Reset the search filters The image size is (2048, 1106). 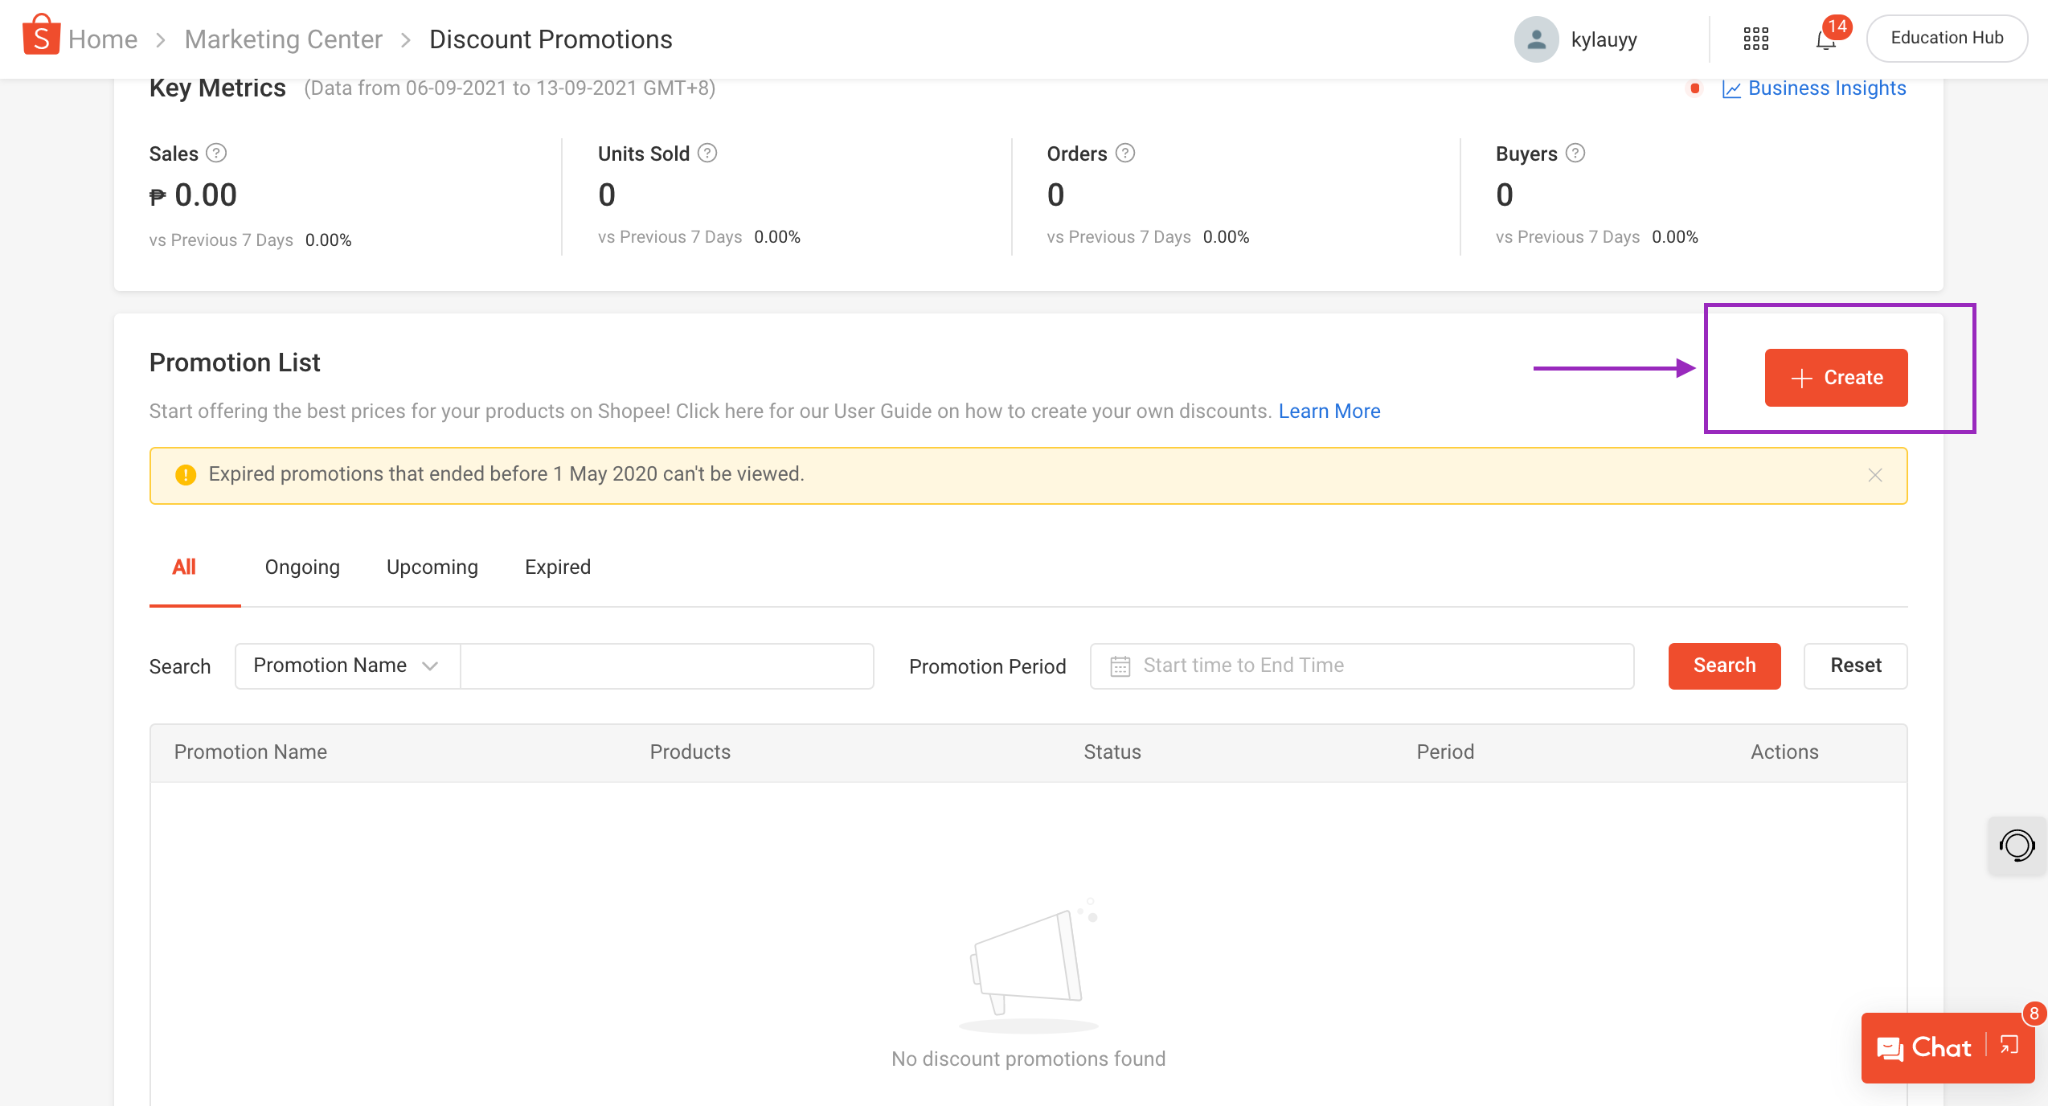tap(1855, 666)
